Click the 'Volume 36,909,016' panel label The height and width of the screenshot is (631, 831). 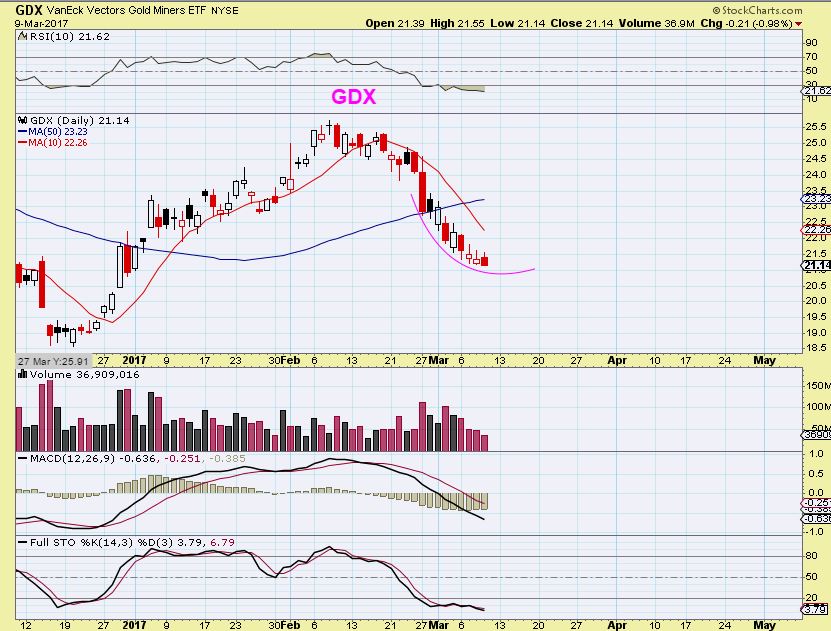[x=84, y=374]
